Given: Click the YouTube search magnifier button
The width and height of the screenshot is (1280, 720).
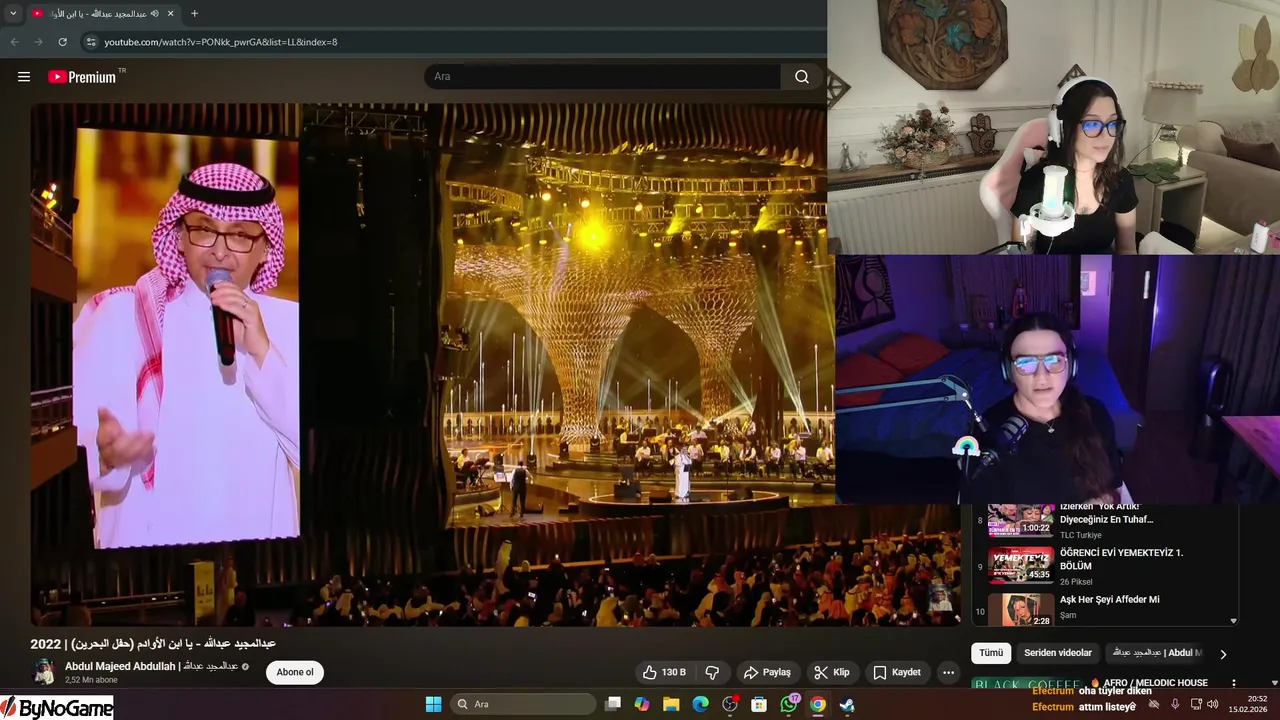Looking at the screenshot, I should click(x=802, y=77).
